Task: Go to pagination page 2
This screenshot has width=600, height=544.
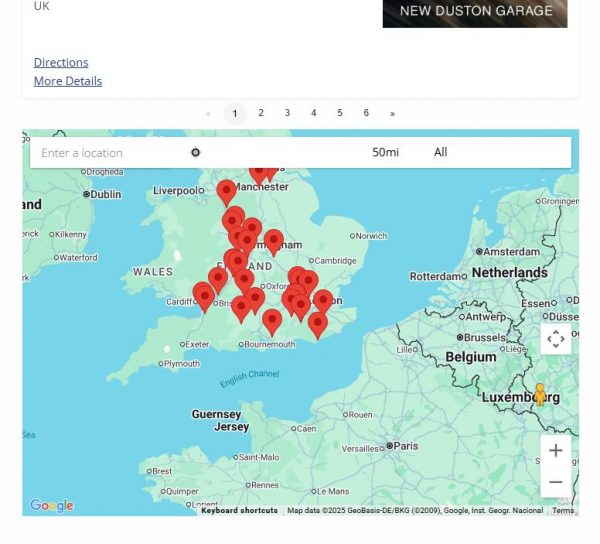Action: [x=261, y=113]
